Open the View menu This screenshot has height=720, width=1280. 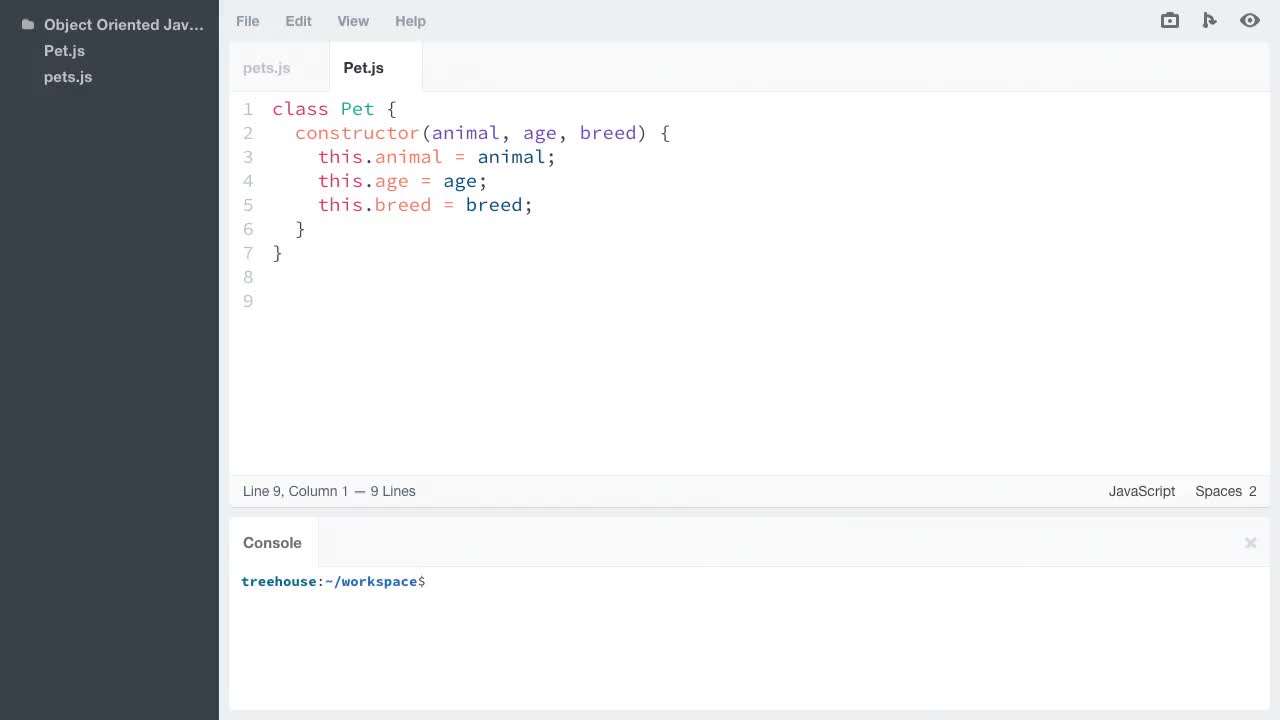tap(352, 21)
